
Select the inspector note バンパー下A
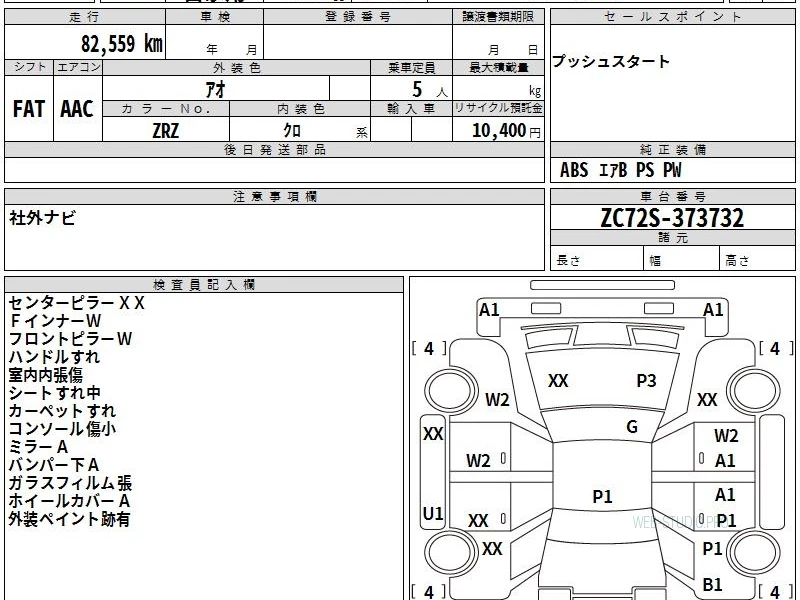coord(54,465)
